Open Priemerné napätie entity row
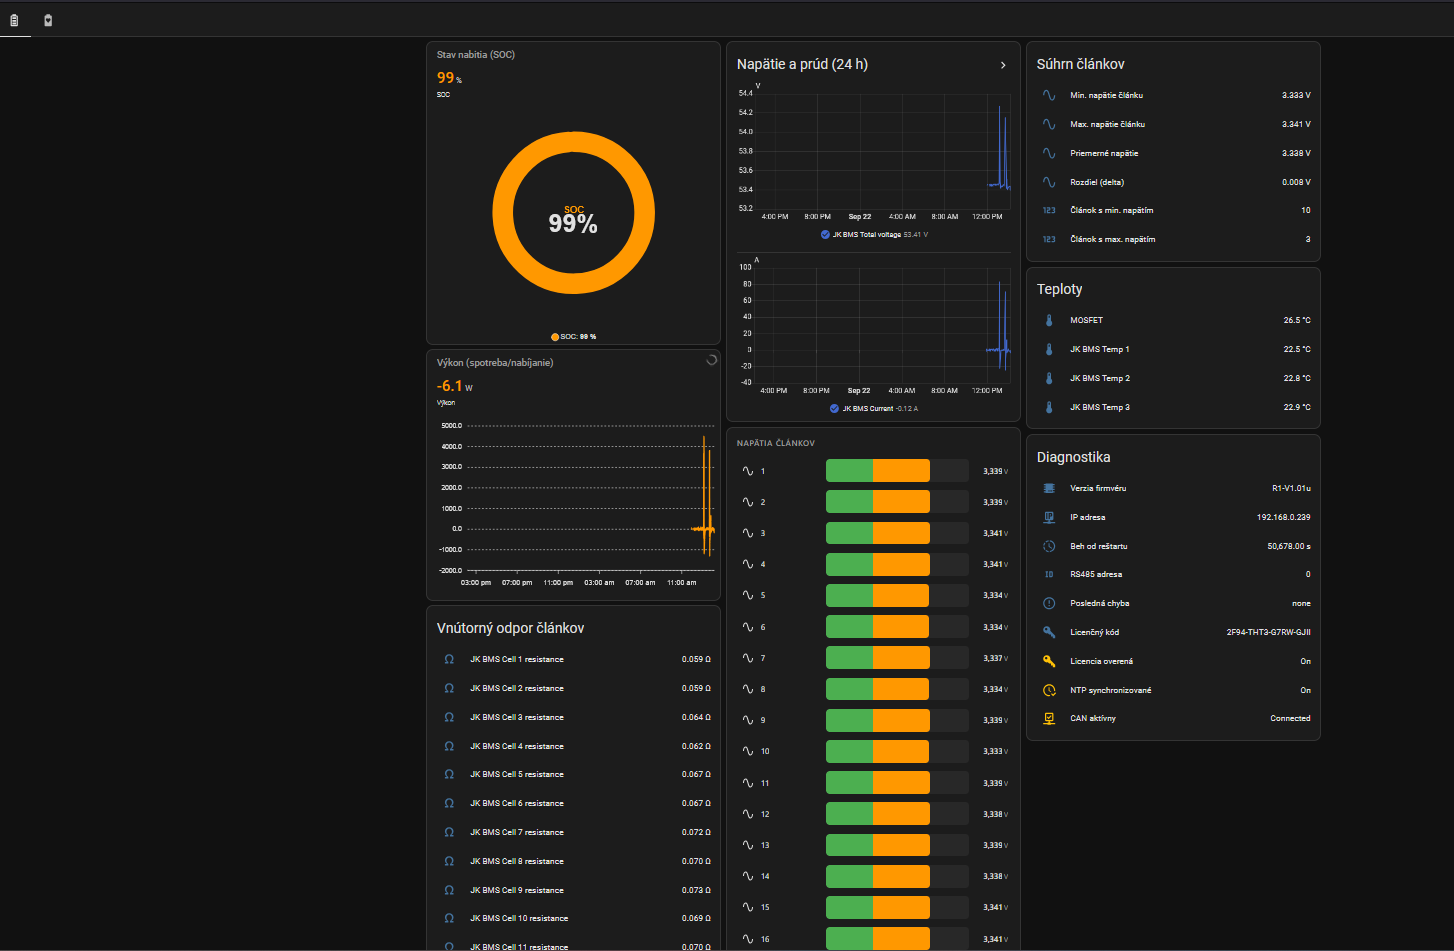Screen dimensions: 1454x951 coord(1174,153)
